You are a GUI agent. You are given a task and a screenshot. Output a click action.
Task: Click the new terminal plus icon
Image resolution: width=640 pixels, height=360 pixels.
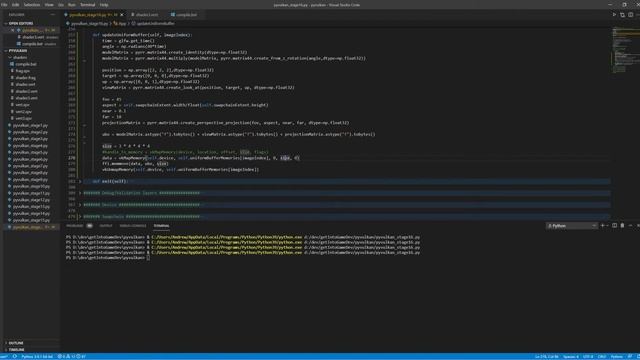pos(602,225)
